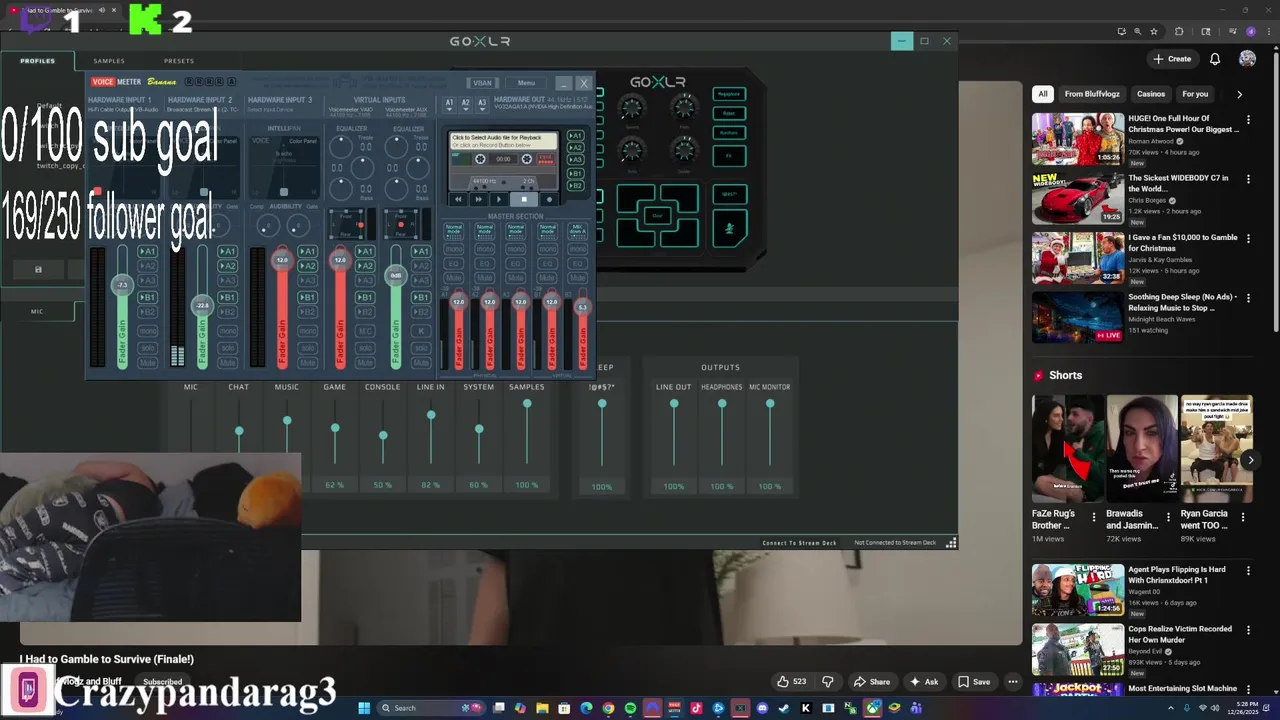
Task: Open the Windows Start menu
Action: tap(364, 708)
